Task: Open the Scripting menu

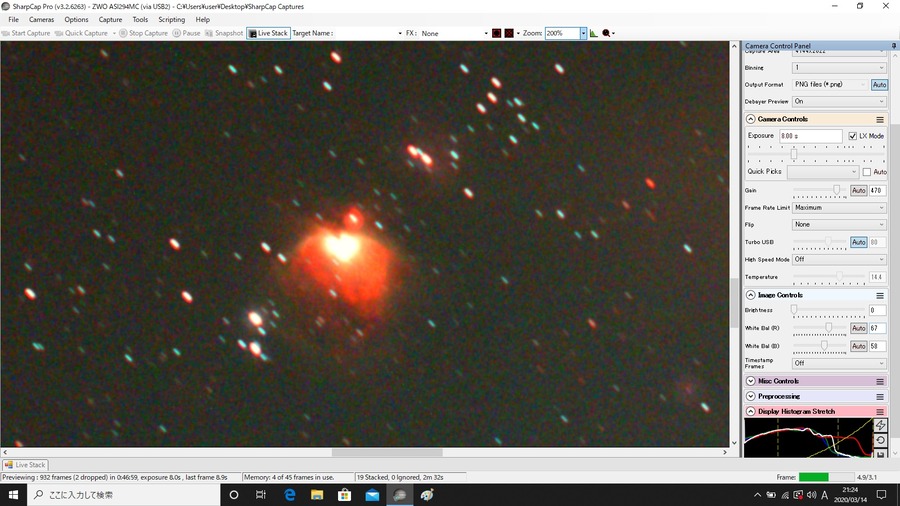Action: (x=172, y=20)
